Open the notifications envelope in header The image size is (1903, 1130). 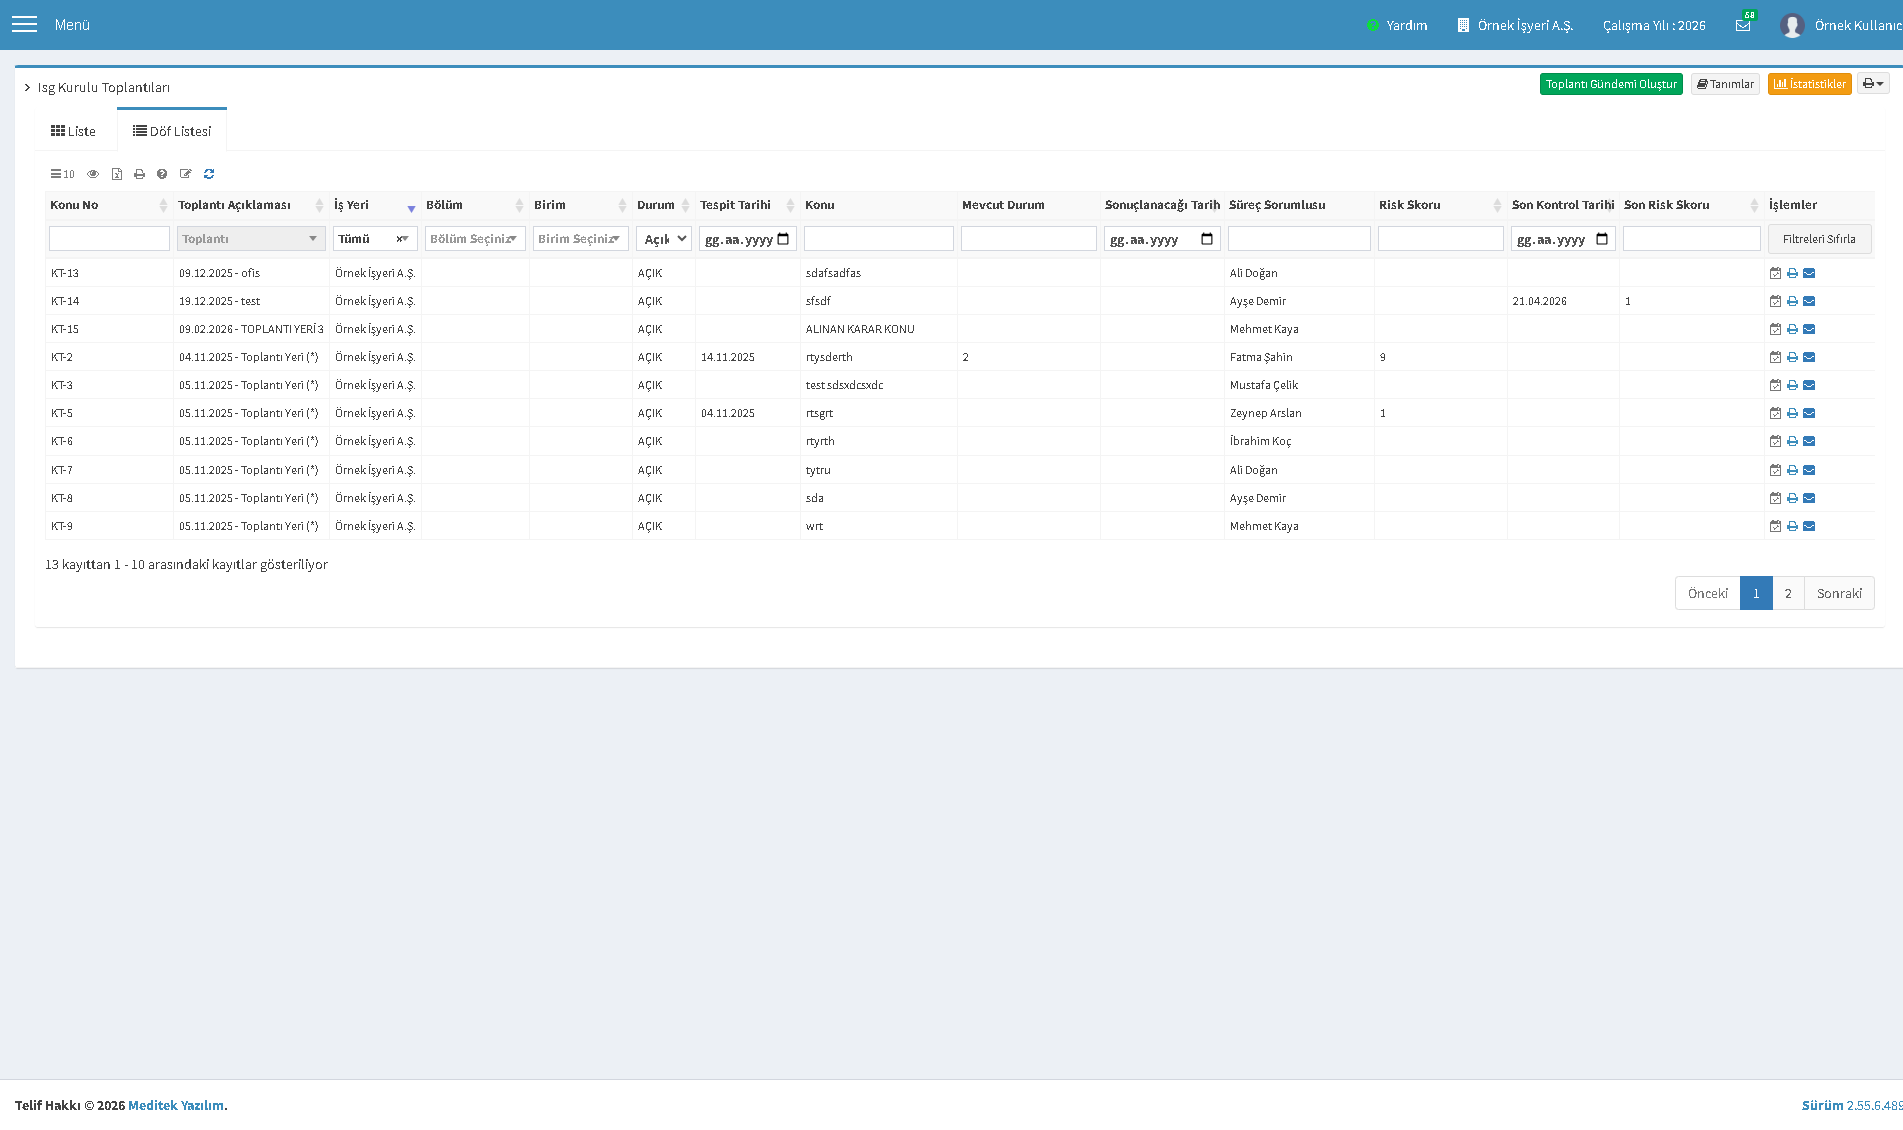click(x=1743, y=25)
